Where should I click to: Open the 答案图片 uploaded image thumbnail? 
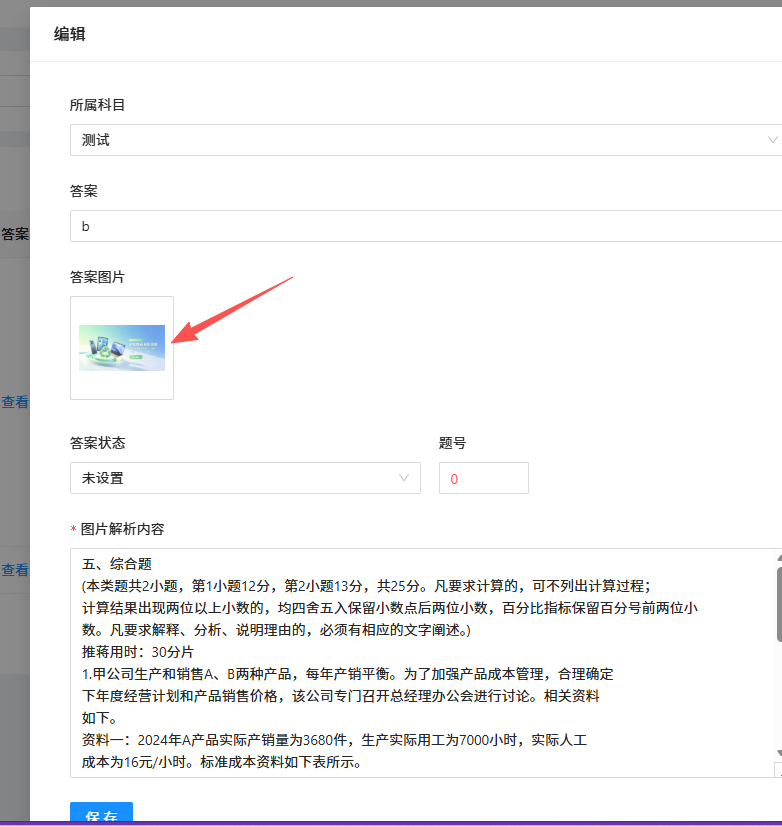122,348
